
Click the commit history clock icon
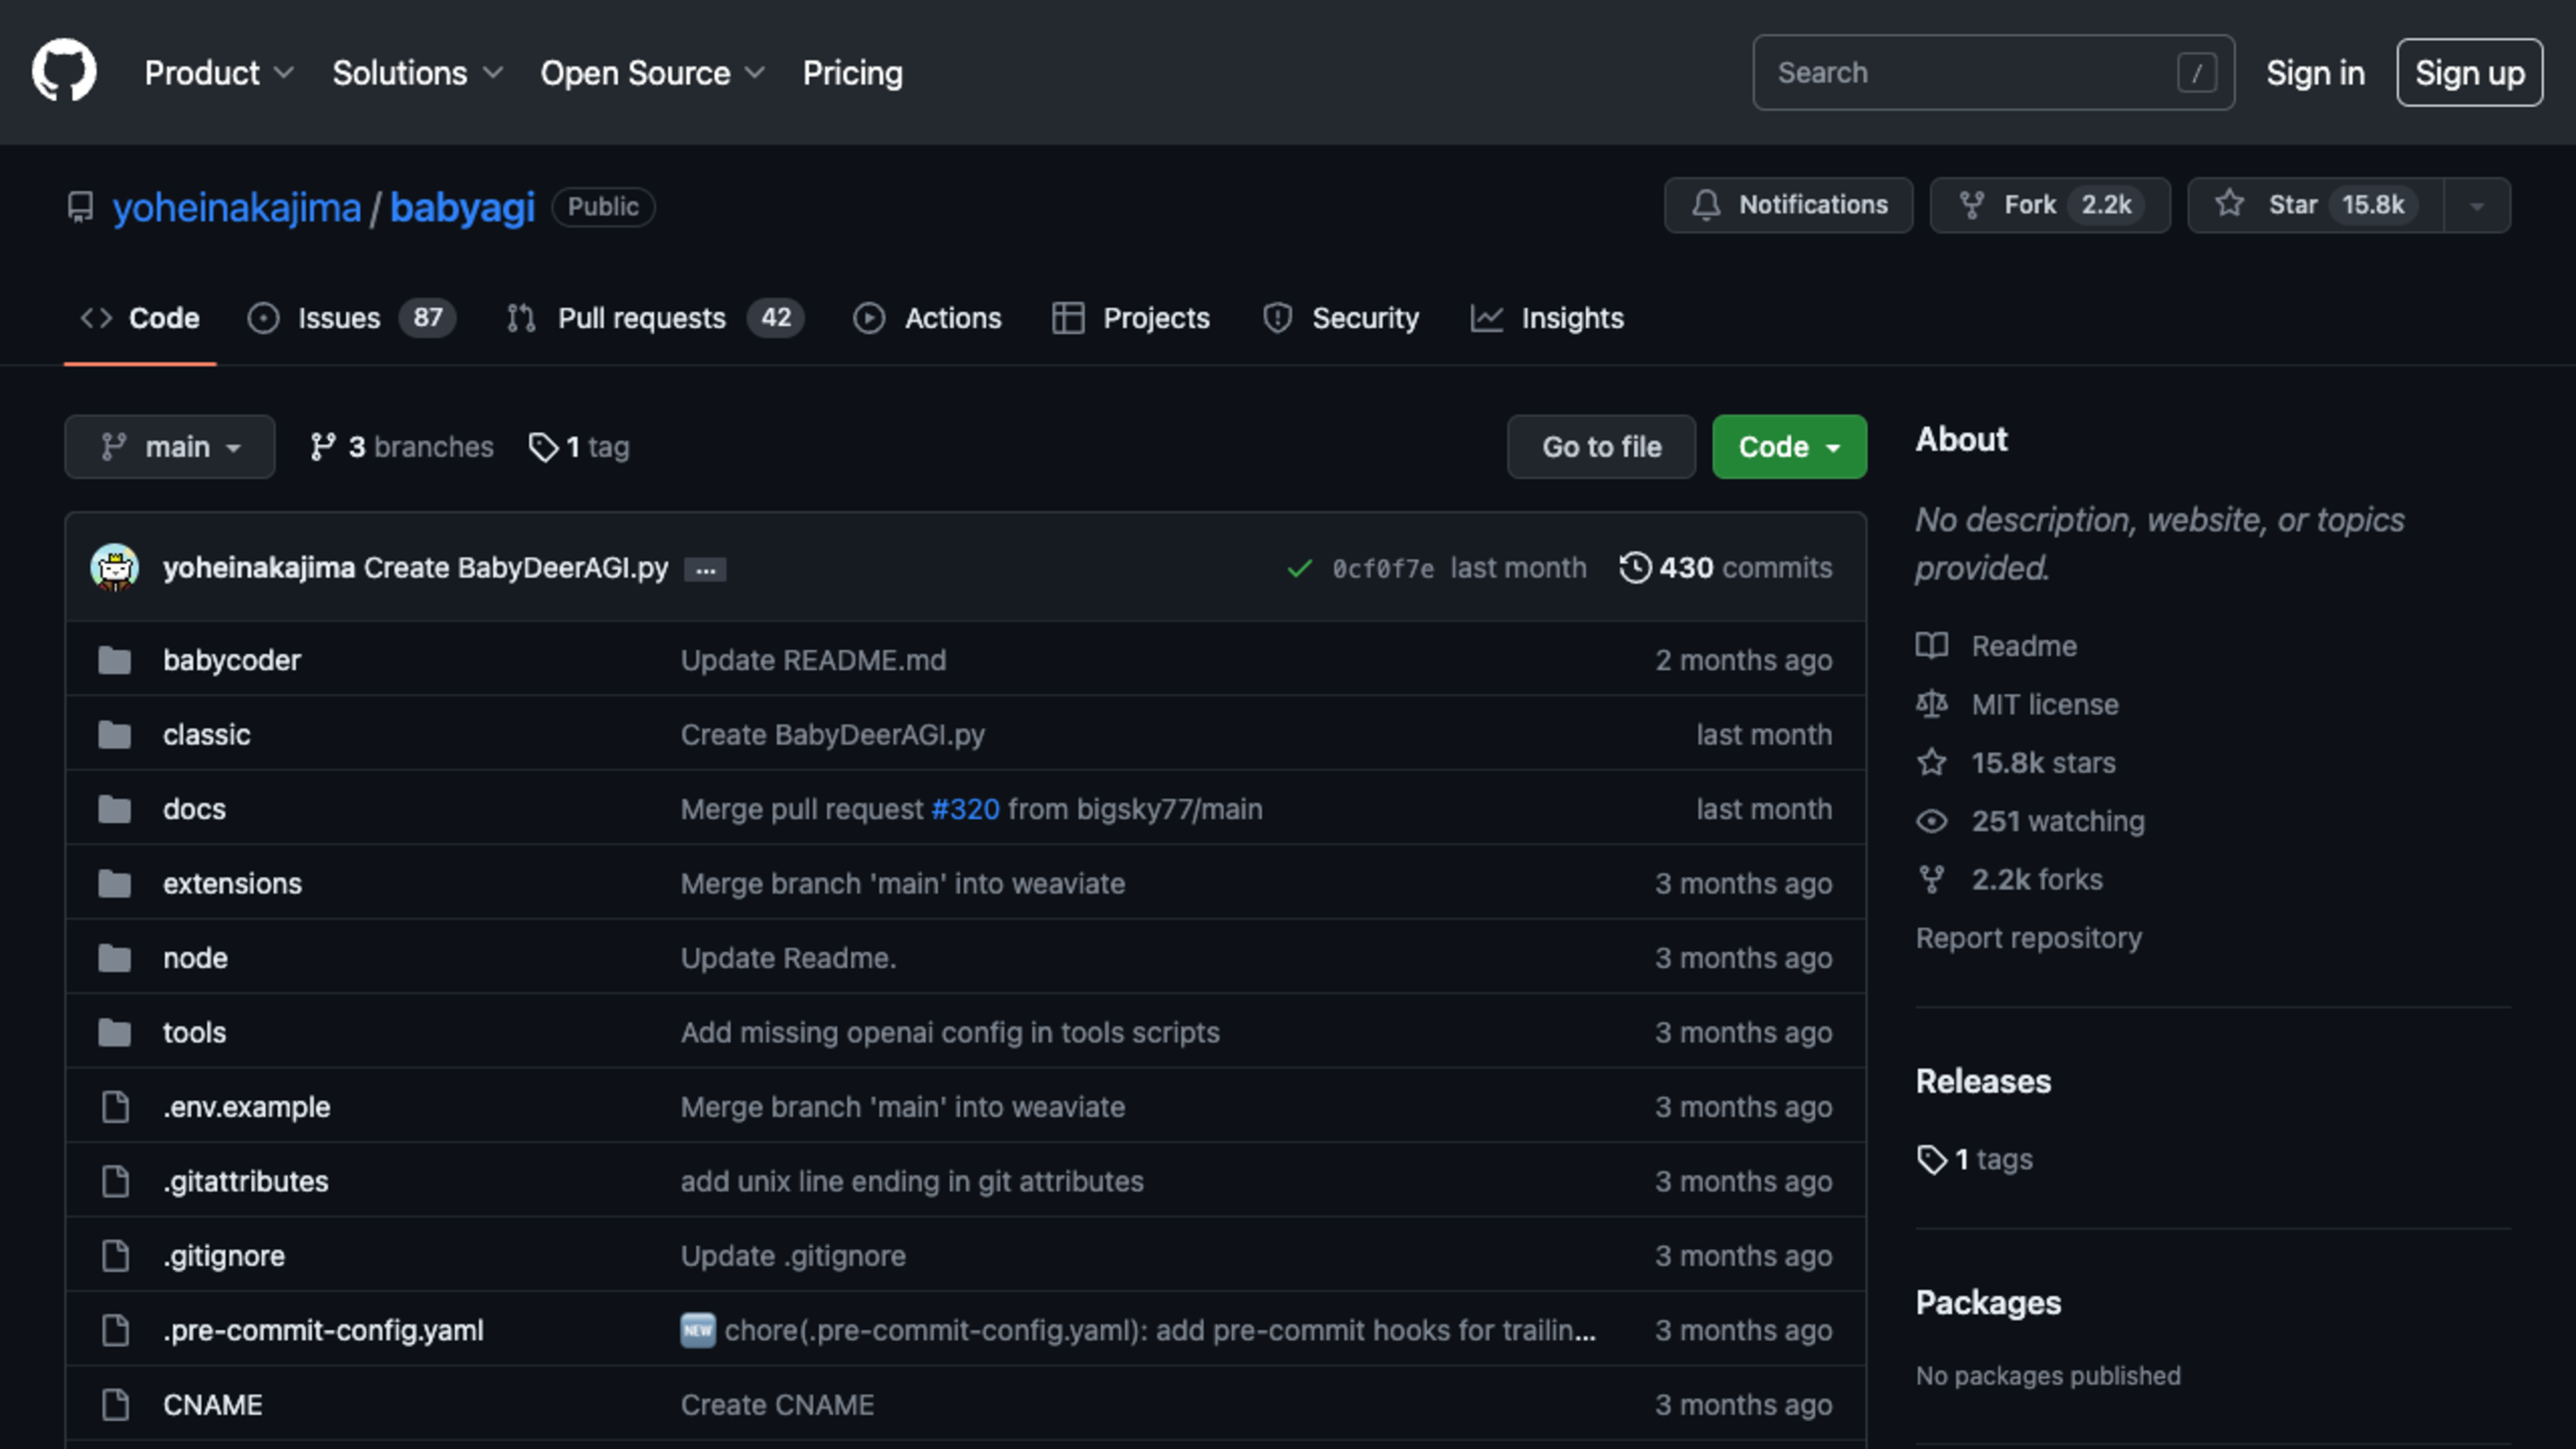click(1635, 567)
